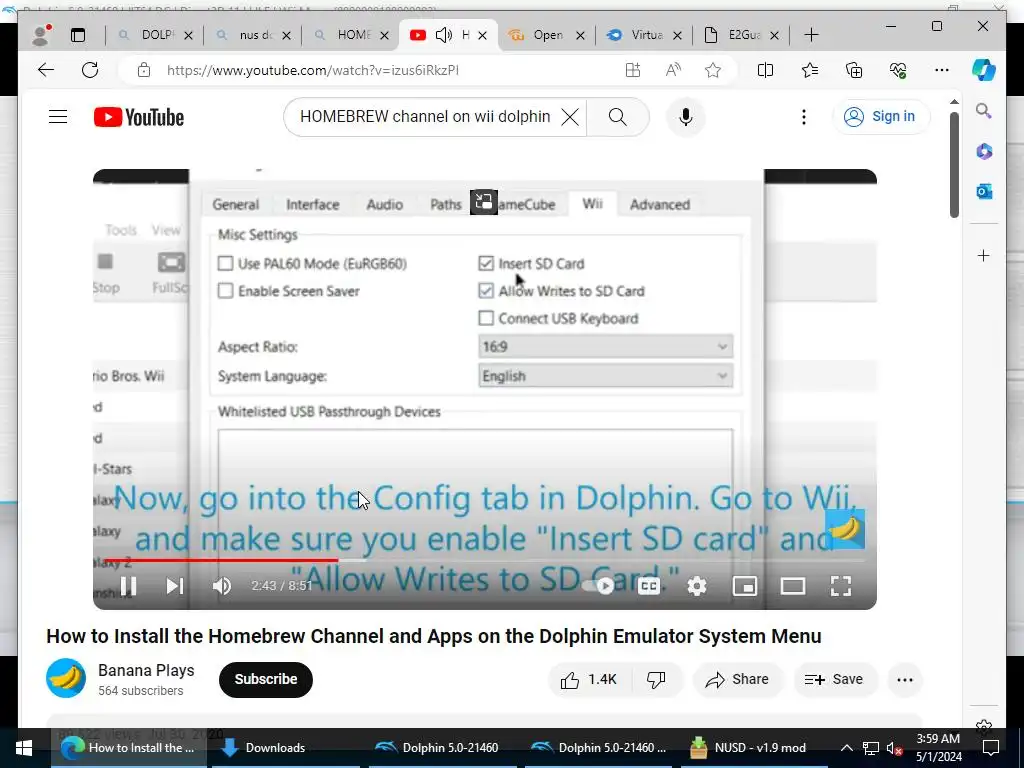The height and width of the screenshot is (768, 1024).
Task: Add this page to favorites star
Action: point(713,70)
